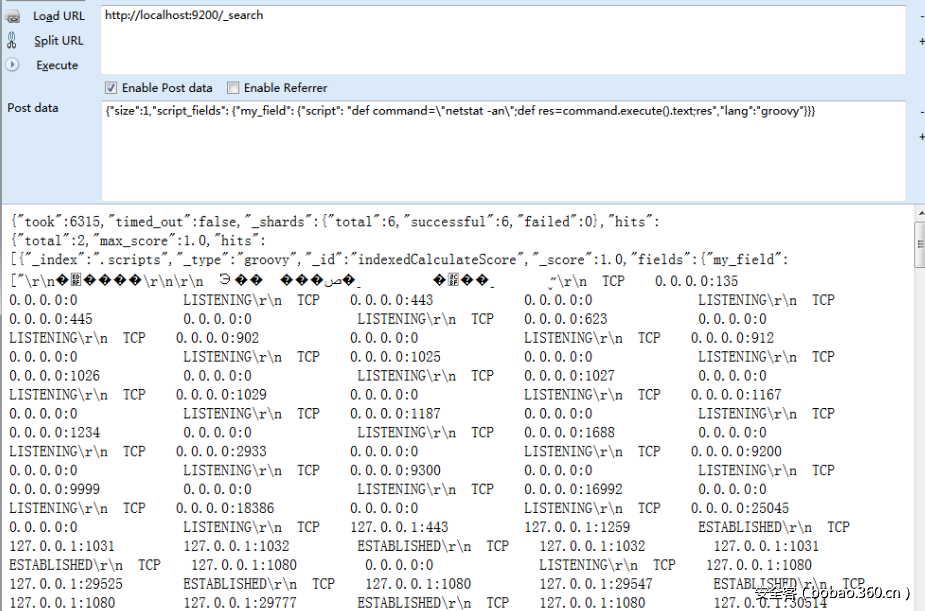Screen dimensions: 925x611
Task: Click the Split URL scissors icon
Action: [12, 41]
